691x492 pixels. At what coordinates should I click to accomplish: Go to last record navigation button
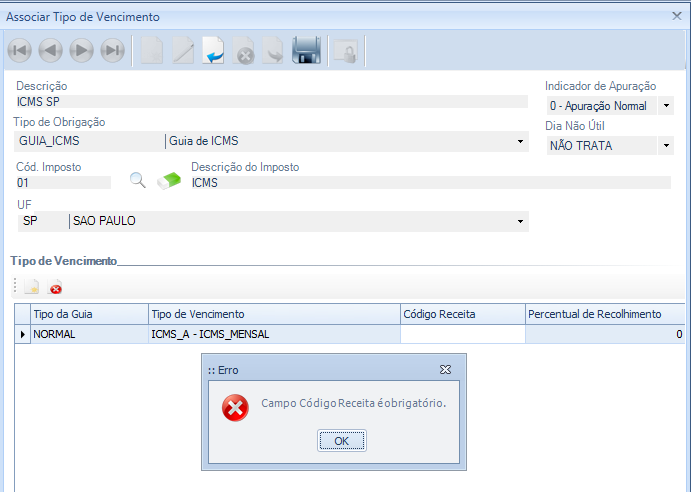click(112, 50)
